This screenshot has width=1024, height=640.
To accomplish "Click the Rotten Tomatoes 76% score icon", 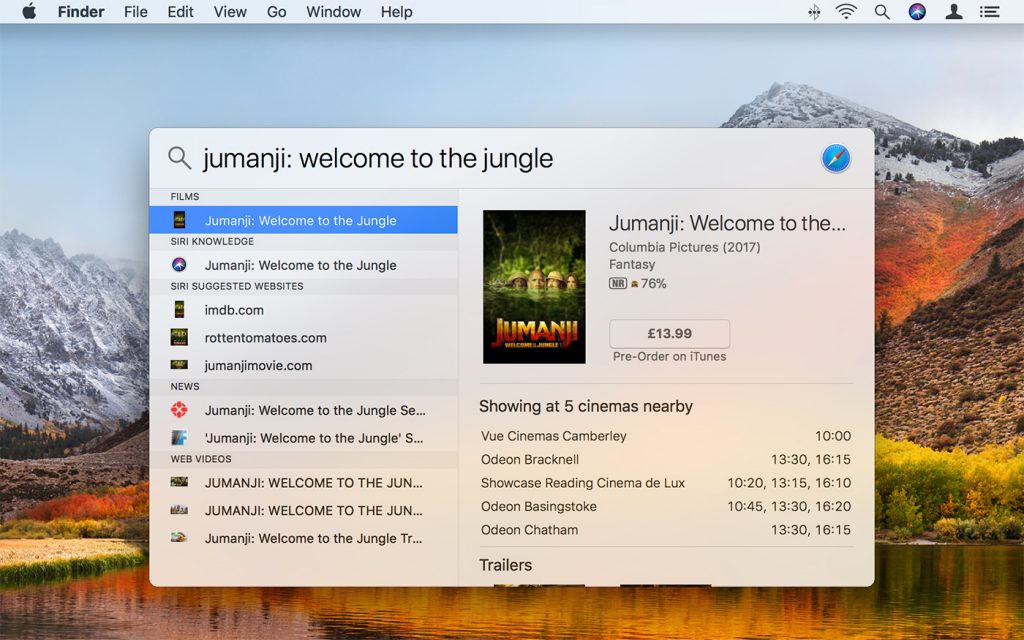I will point(634,284).
